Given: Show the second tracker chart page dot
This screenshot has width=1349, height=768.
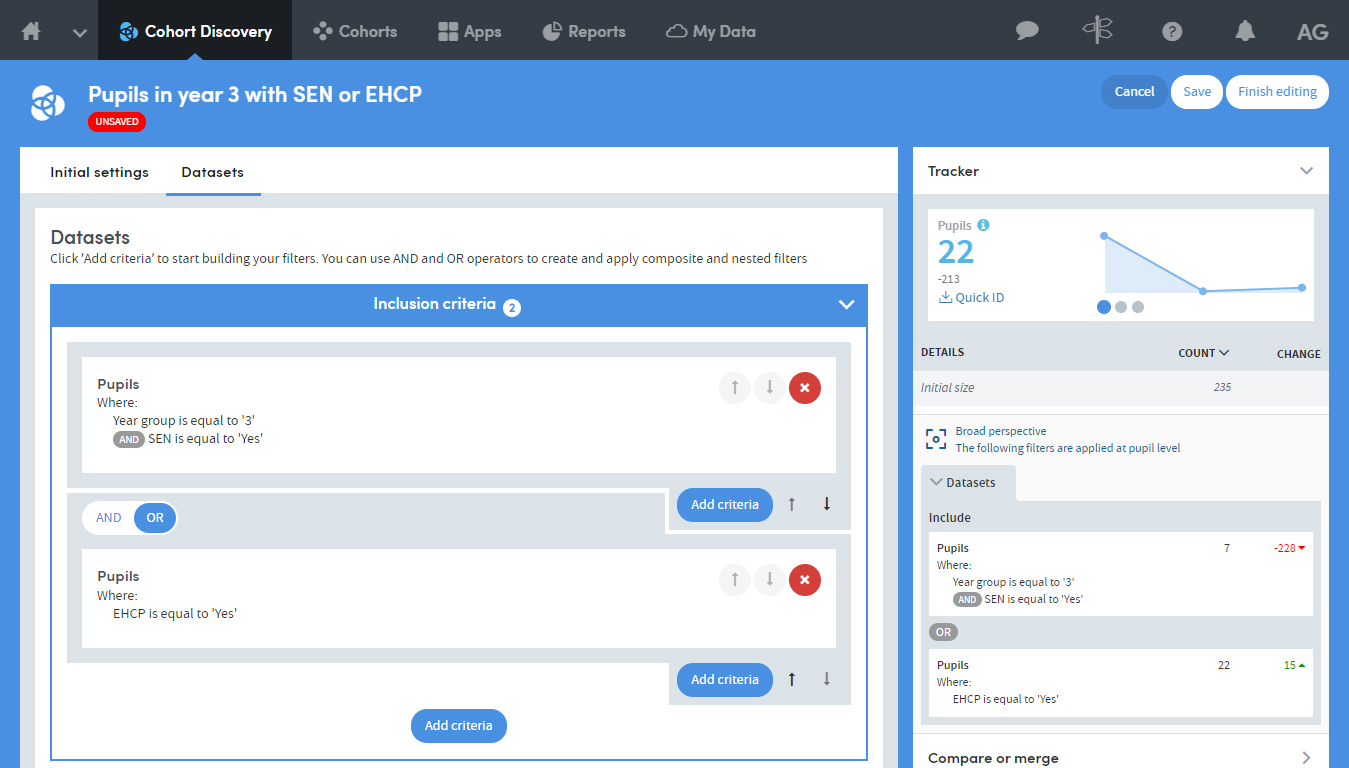Looking at the screenshot, I should point(1121,307).
